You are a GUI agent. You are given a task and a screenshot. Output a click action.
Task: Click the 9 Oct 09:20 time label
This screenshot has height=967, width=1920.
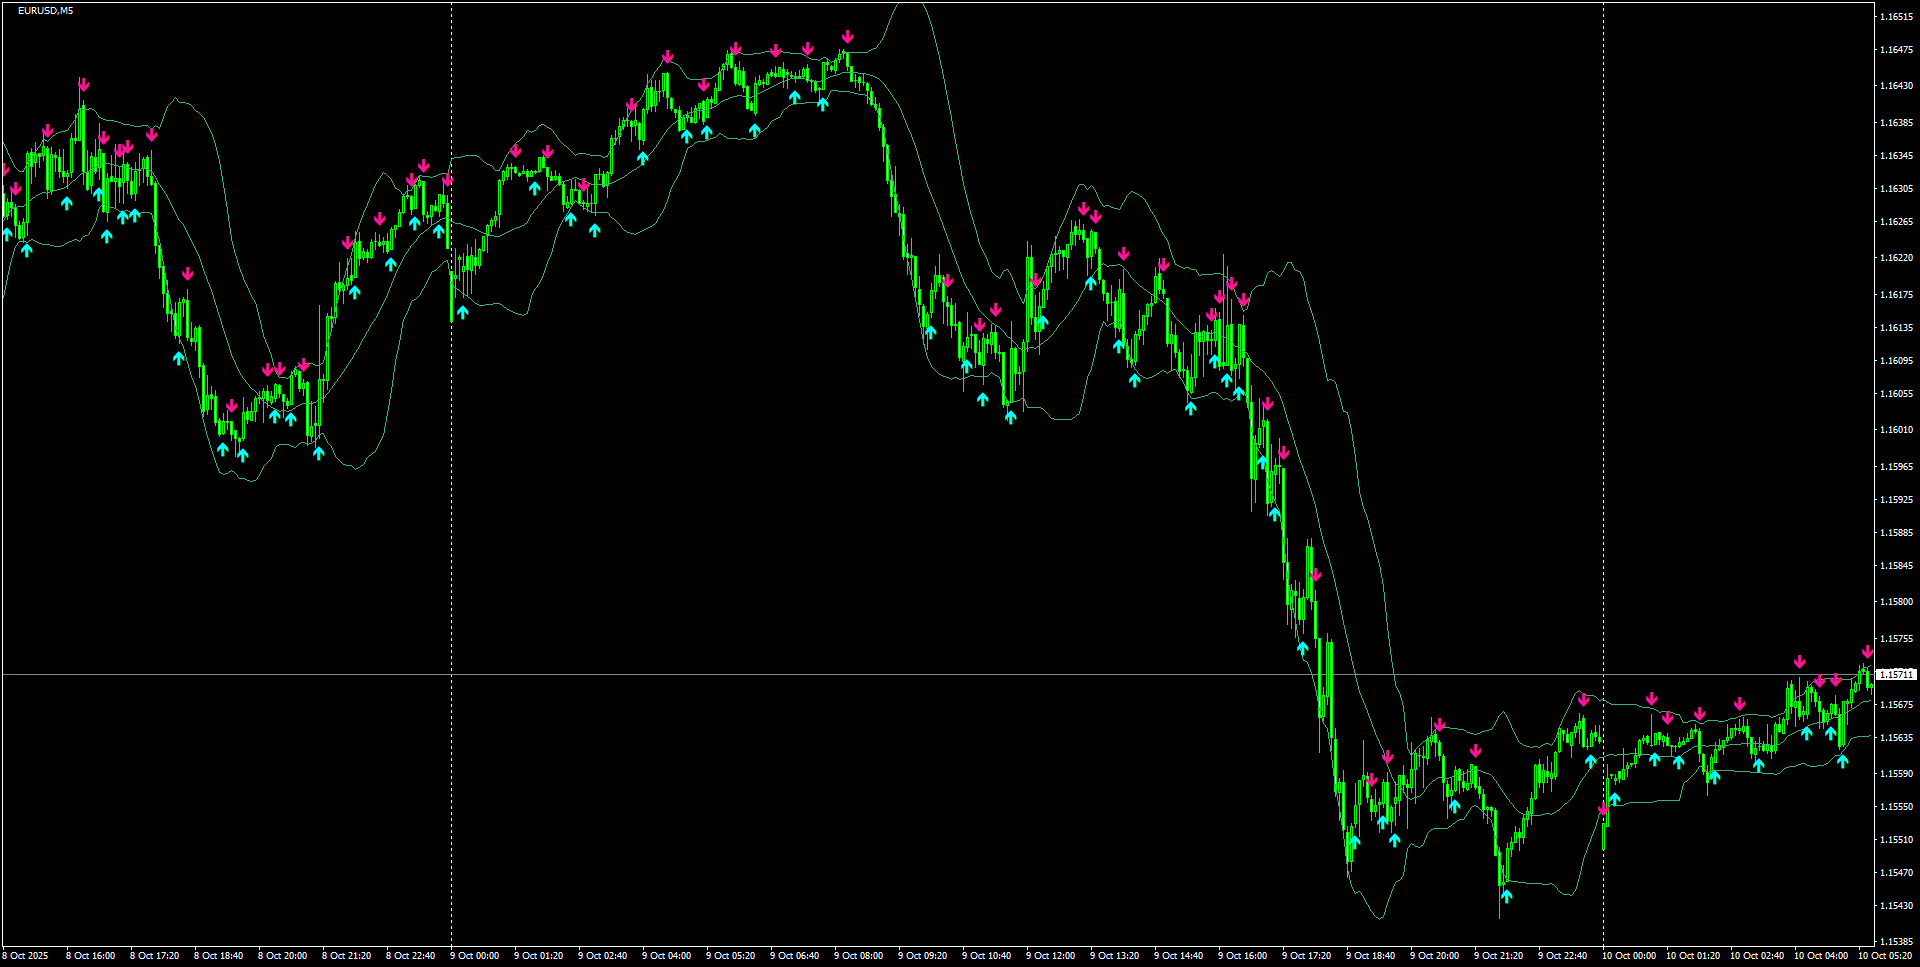click(x=922, y=956)
